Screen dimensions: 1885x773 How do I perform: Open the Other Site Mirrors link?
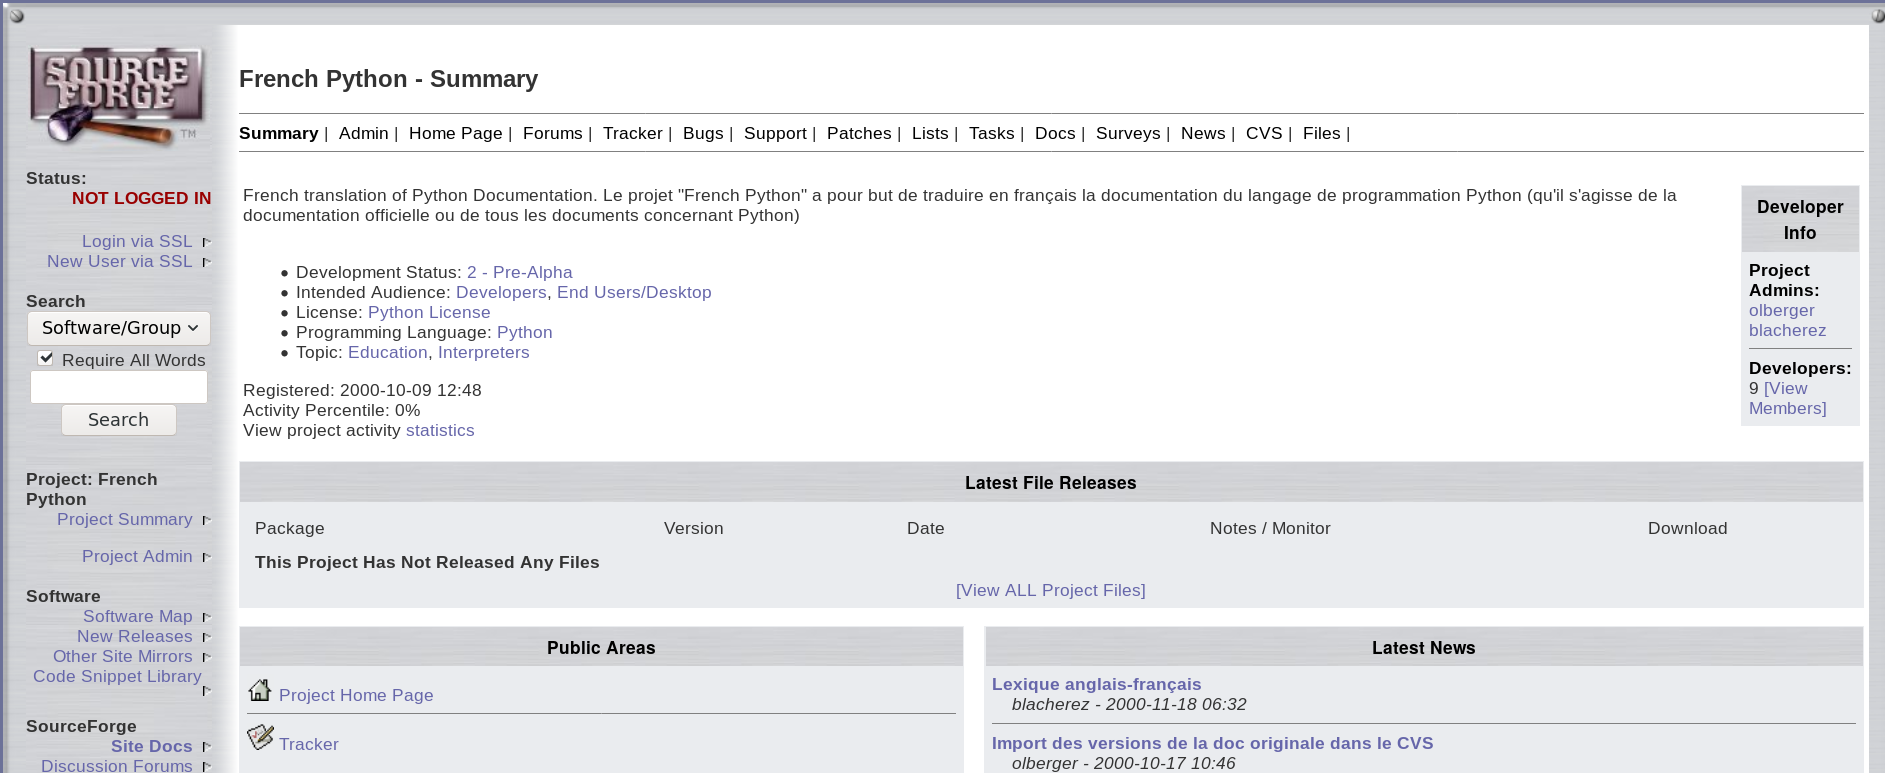click(122, 656)
